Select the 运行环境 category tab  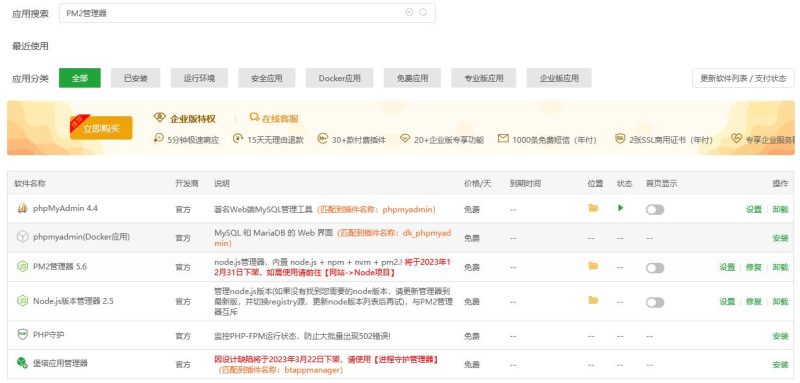click(199, 78)
